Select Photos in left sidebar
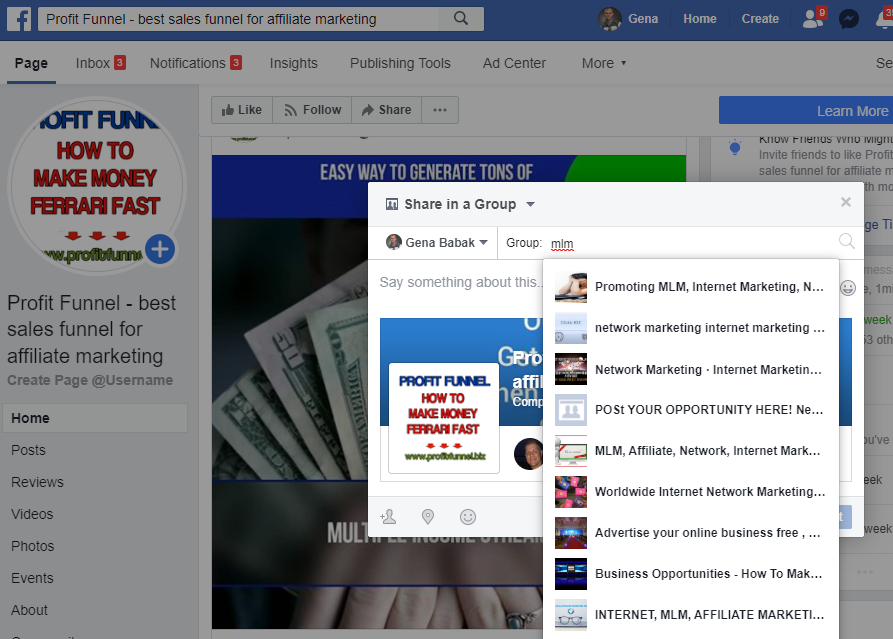The image size is (893, 639). [x=32, y=546]
